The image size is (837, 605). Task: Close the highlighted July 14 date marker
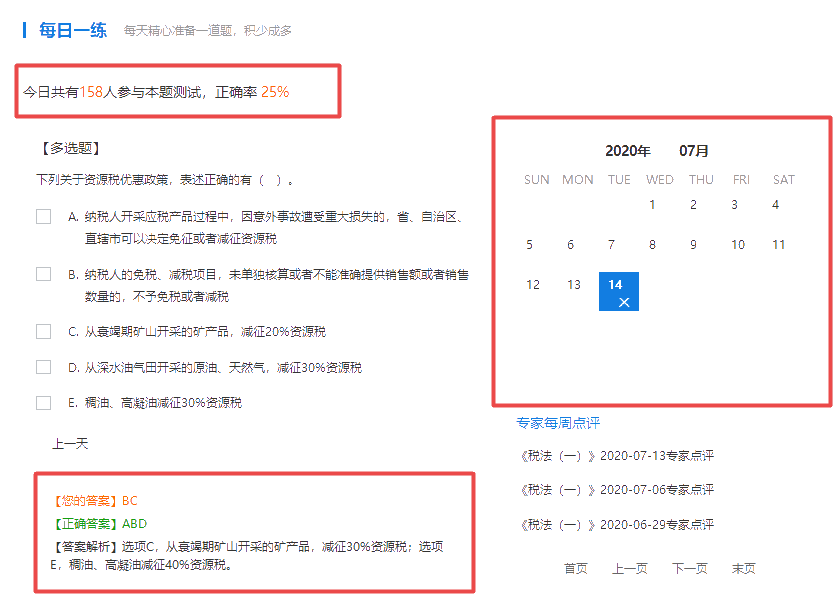(626, 301)
